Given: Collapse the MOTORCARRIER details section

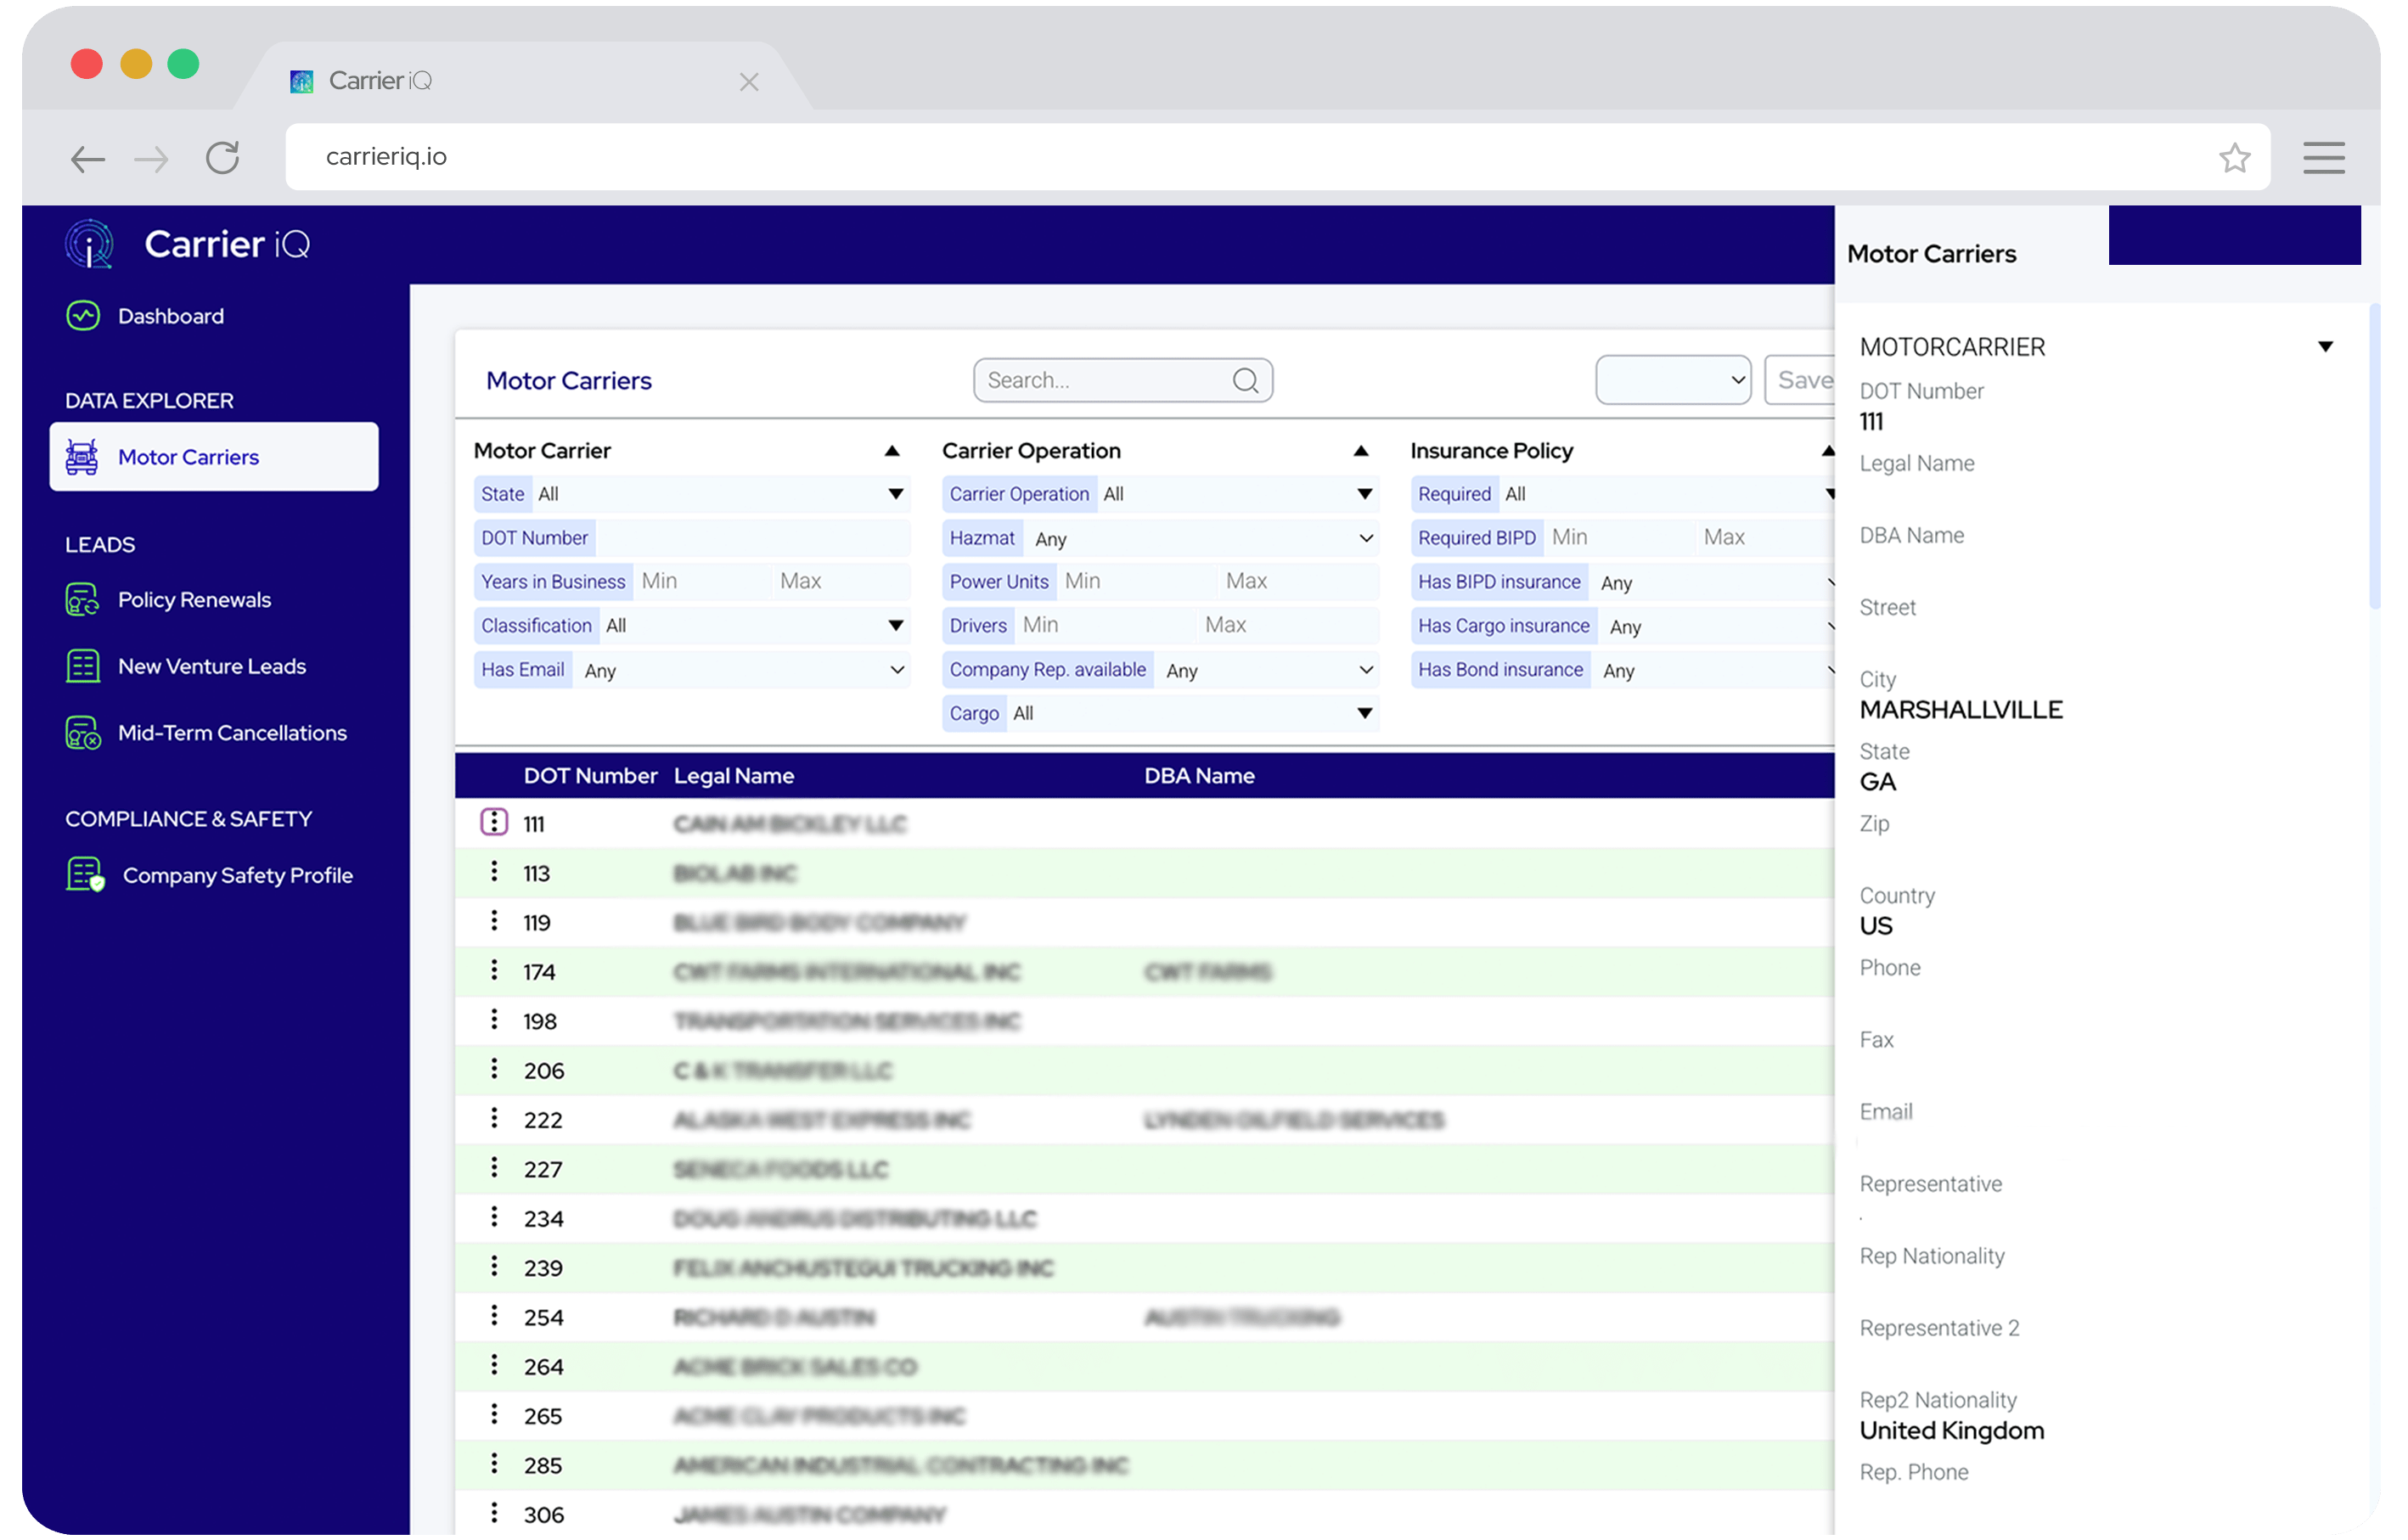Looking at the screenshot, I should [x=2325, y=347].
